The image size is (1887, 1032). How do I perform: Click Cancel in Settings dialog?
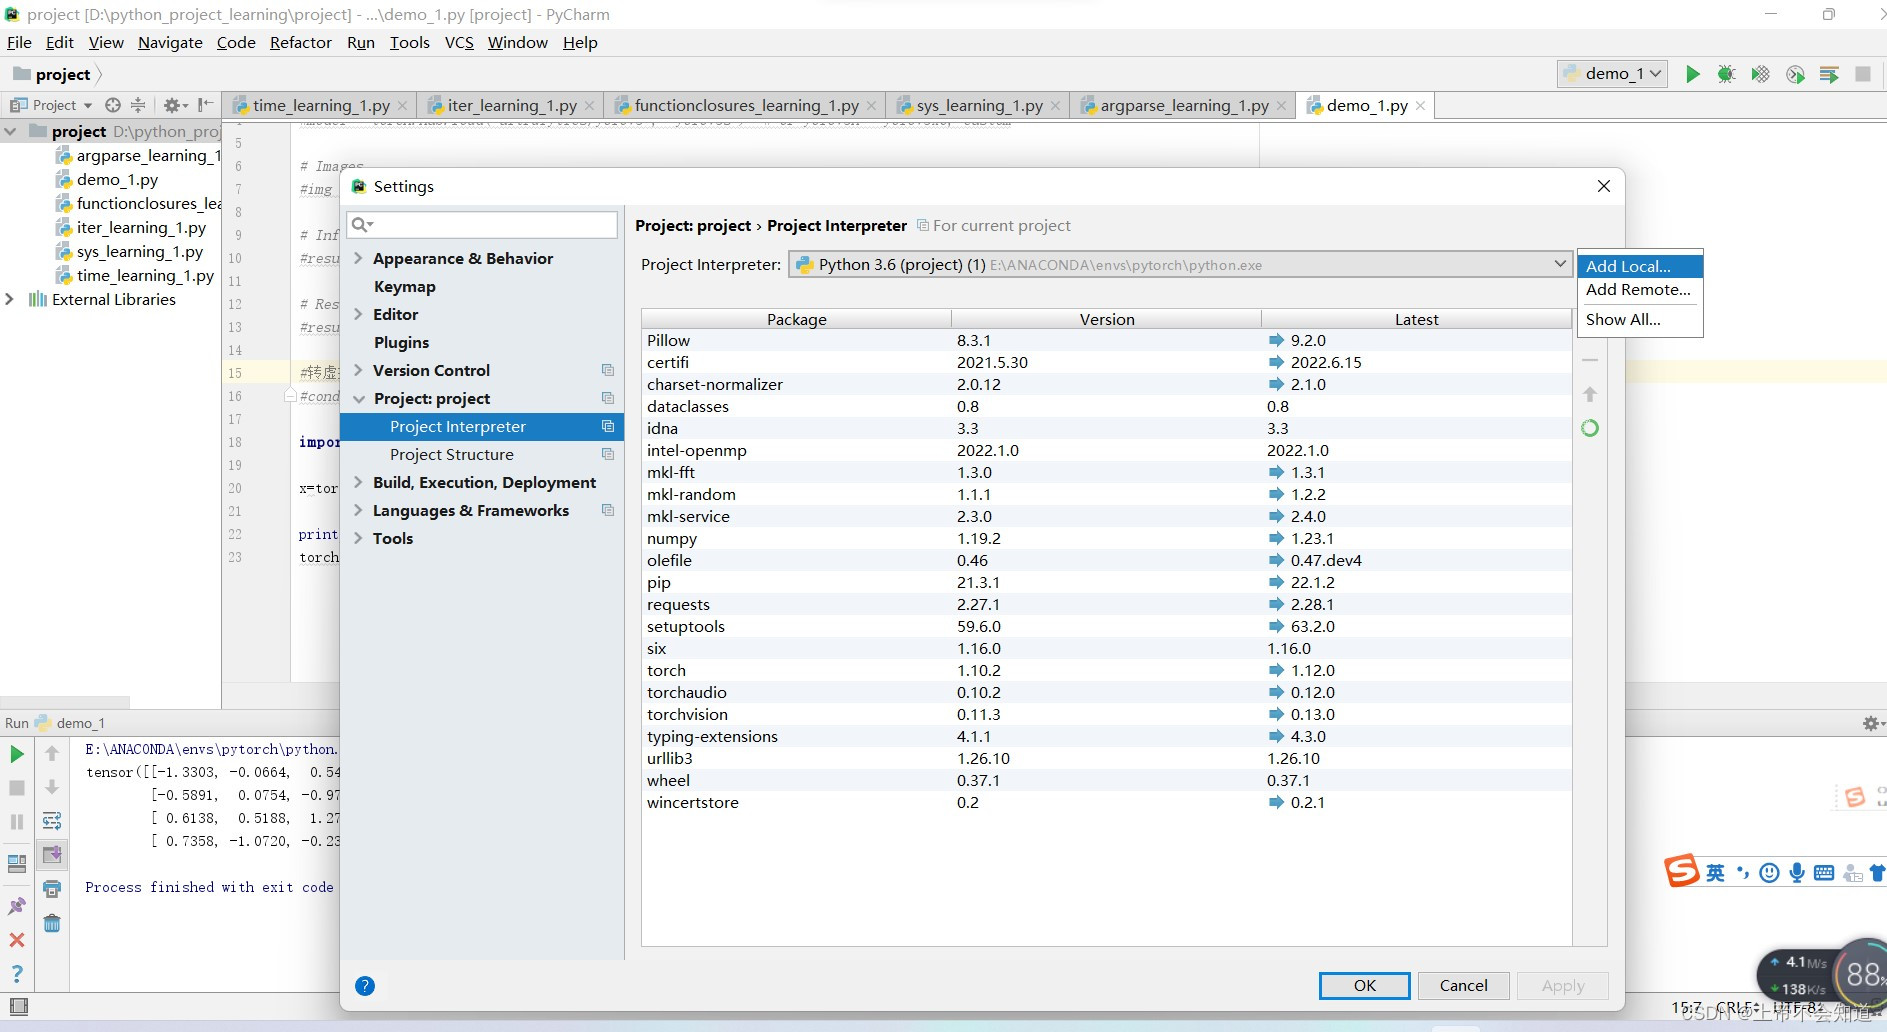point(1463,986)
